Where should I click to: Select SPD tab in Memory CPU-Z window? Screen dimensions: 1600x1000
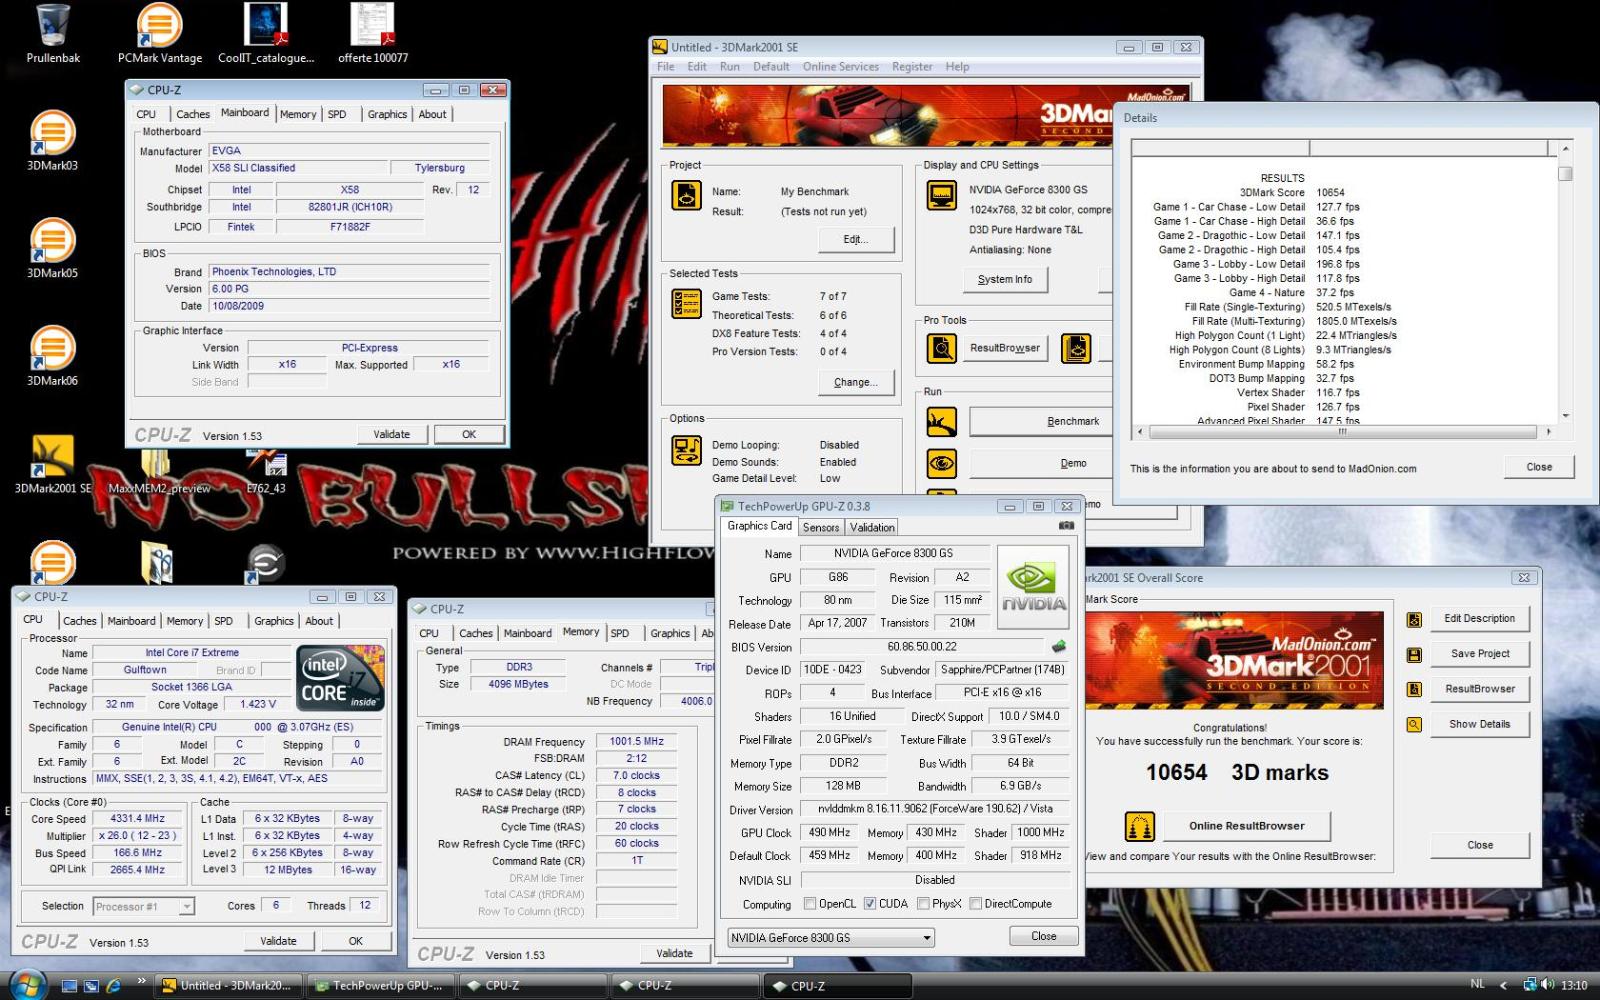coord(620,633)
